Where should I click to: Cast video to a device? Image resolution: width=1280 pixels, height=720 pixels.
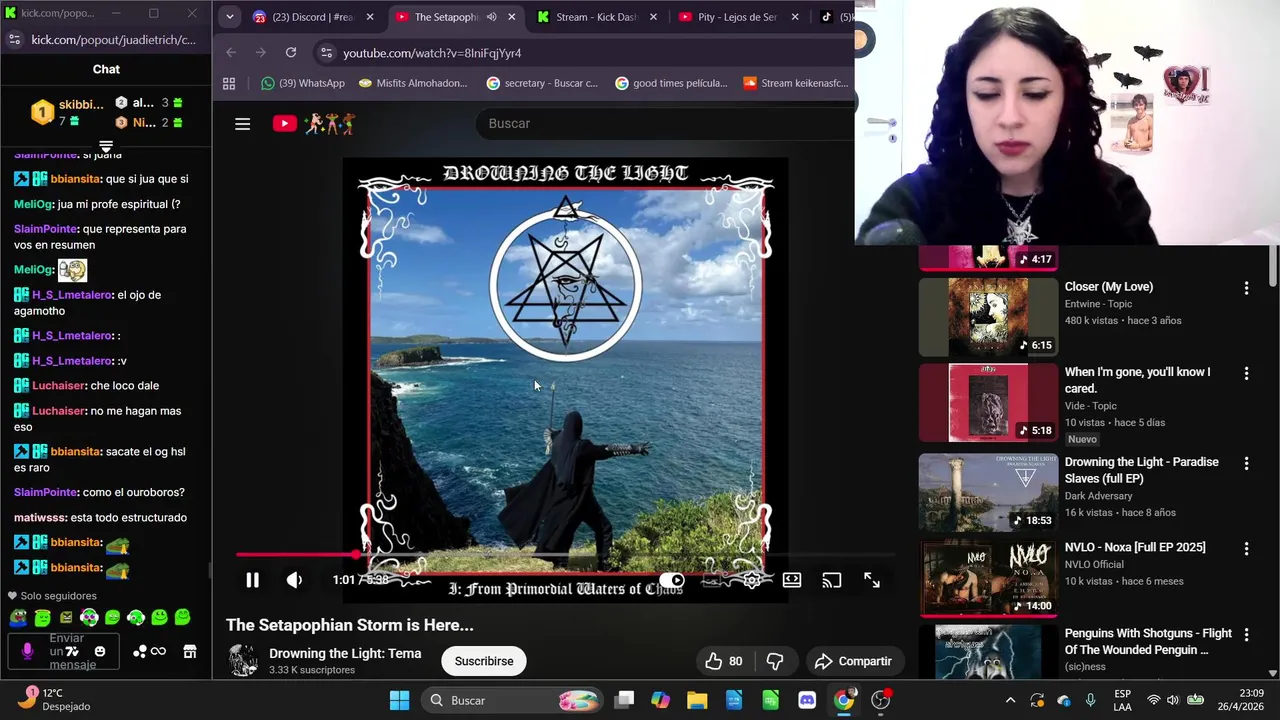(832, 580)
